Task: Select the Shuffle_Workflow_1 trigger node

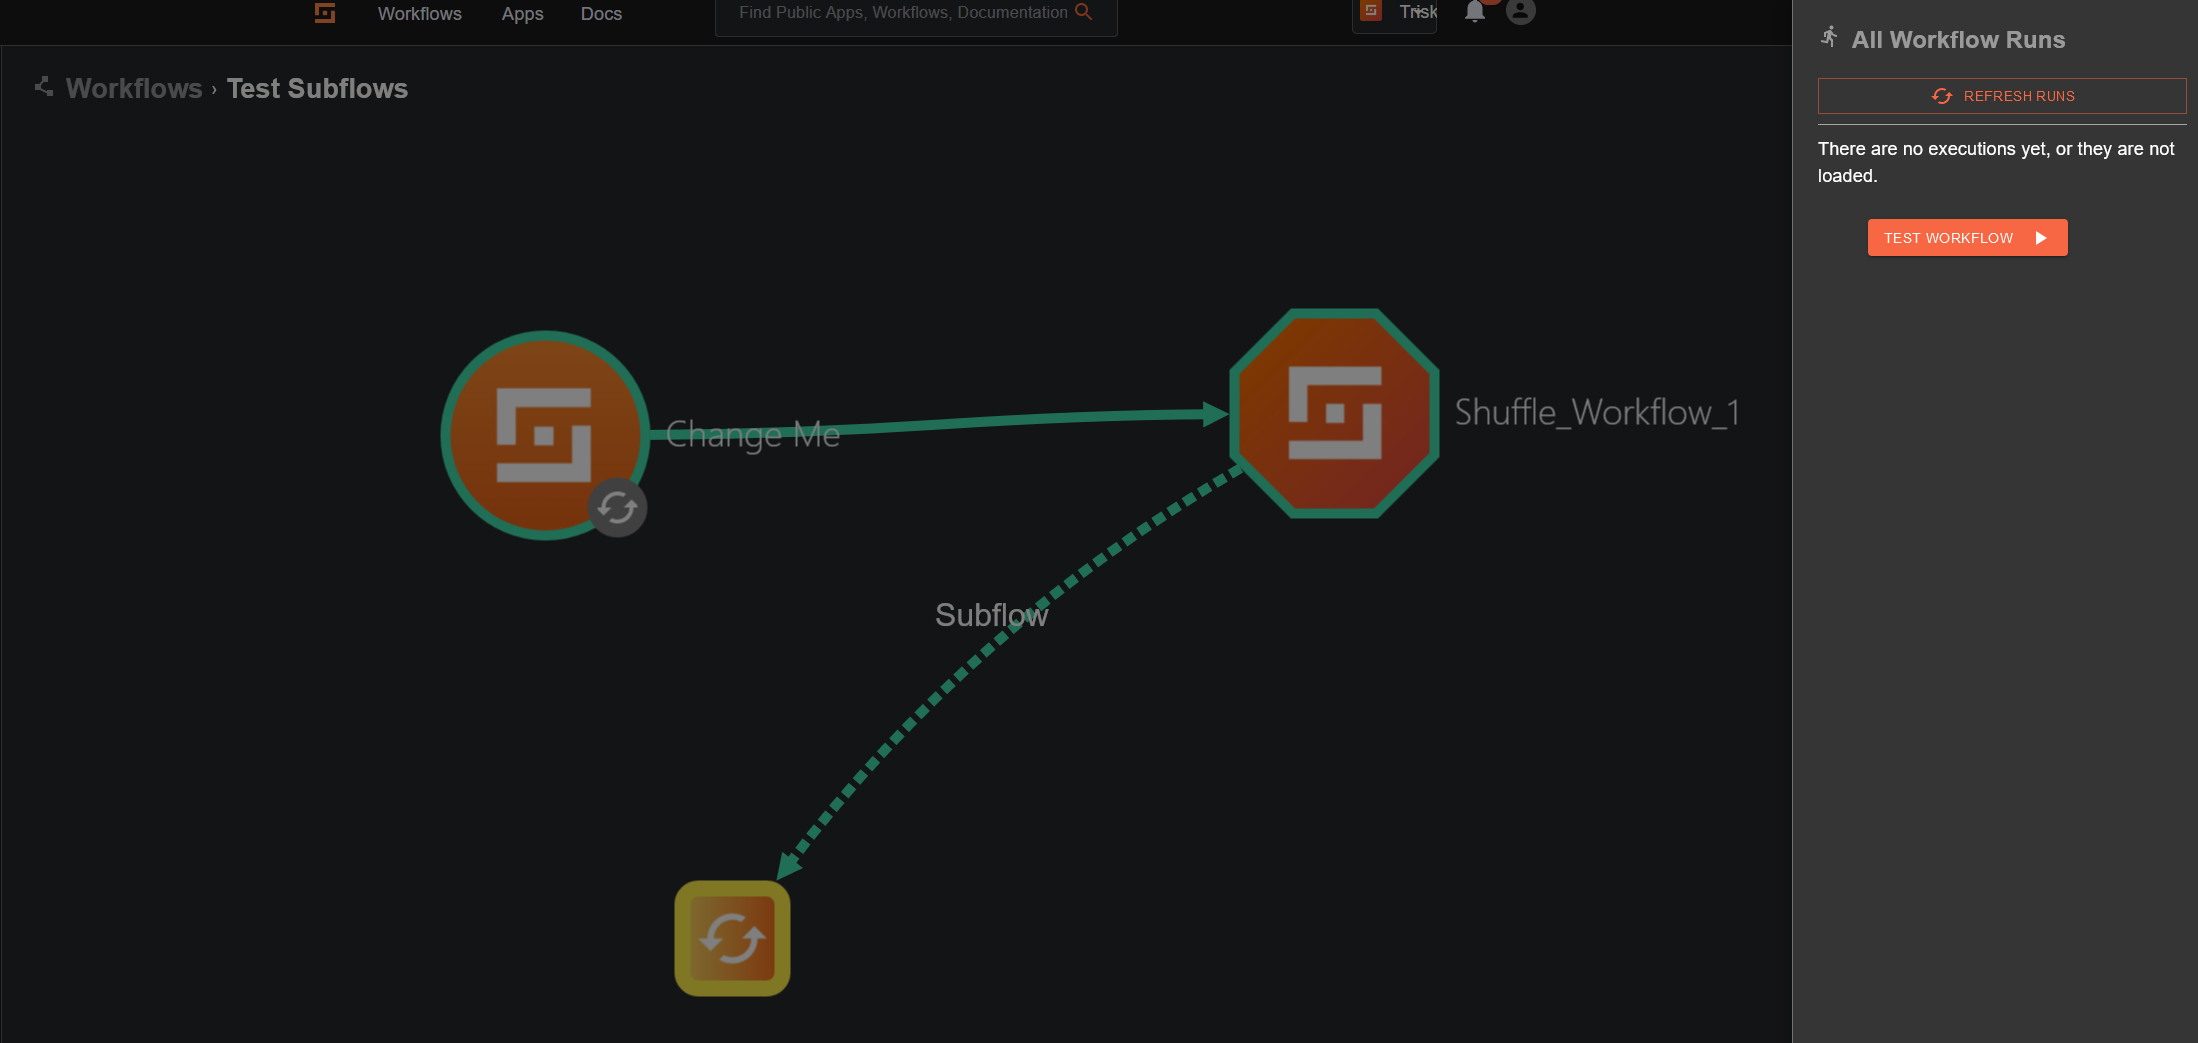Action: pos(1333,412)
